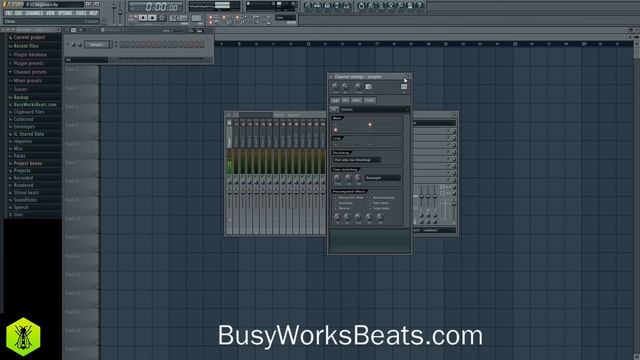Expand Recent files folder in browser
Viewport: 640px width, 360px height.
point(26,46)
